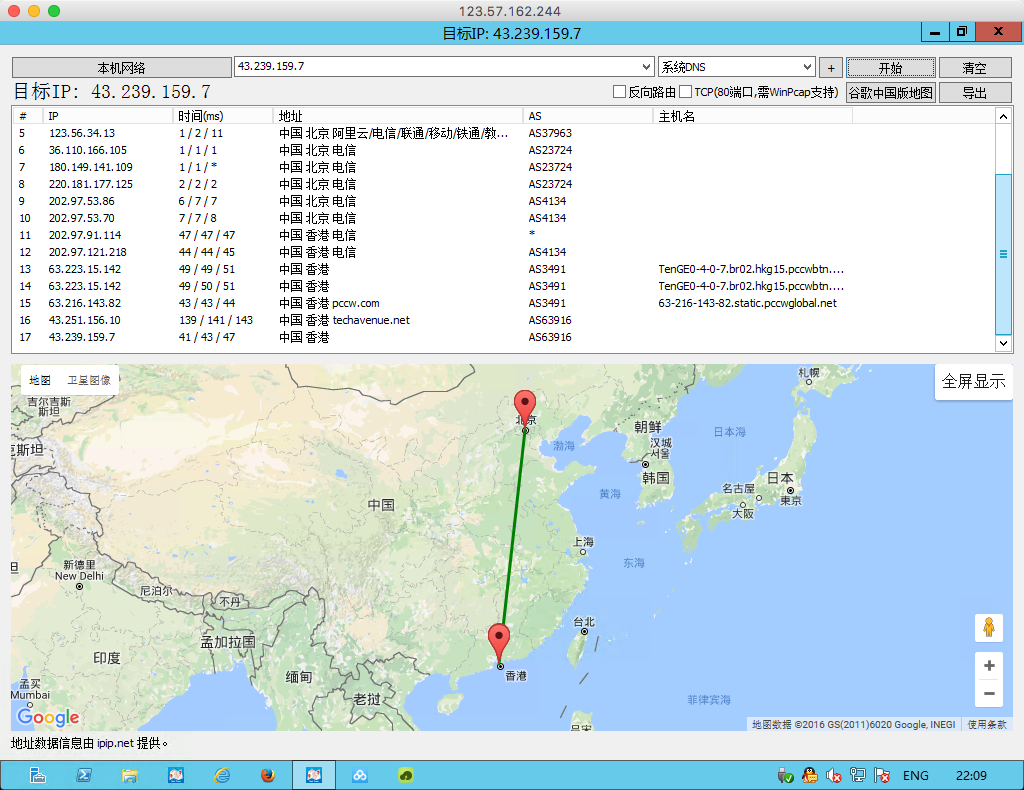1024x790 pixels.
Task: Click the 导出 export button
Action: pos(974,93)
